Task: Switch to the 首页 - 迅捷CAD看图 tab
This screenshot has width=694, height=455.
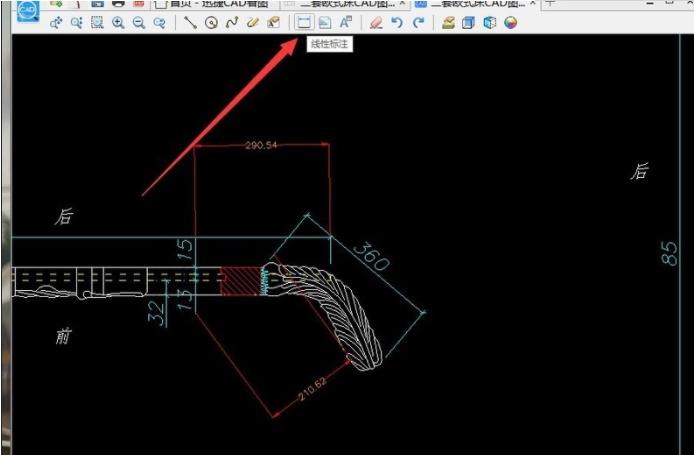Action: click(214, 4)
